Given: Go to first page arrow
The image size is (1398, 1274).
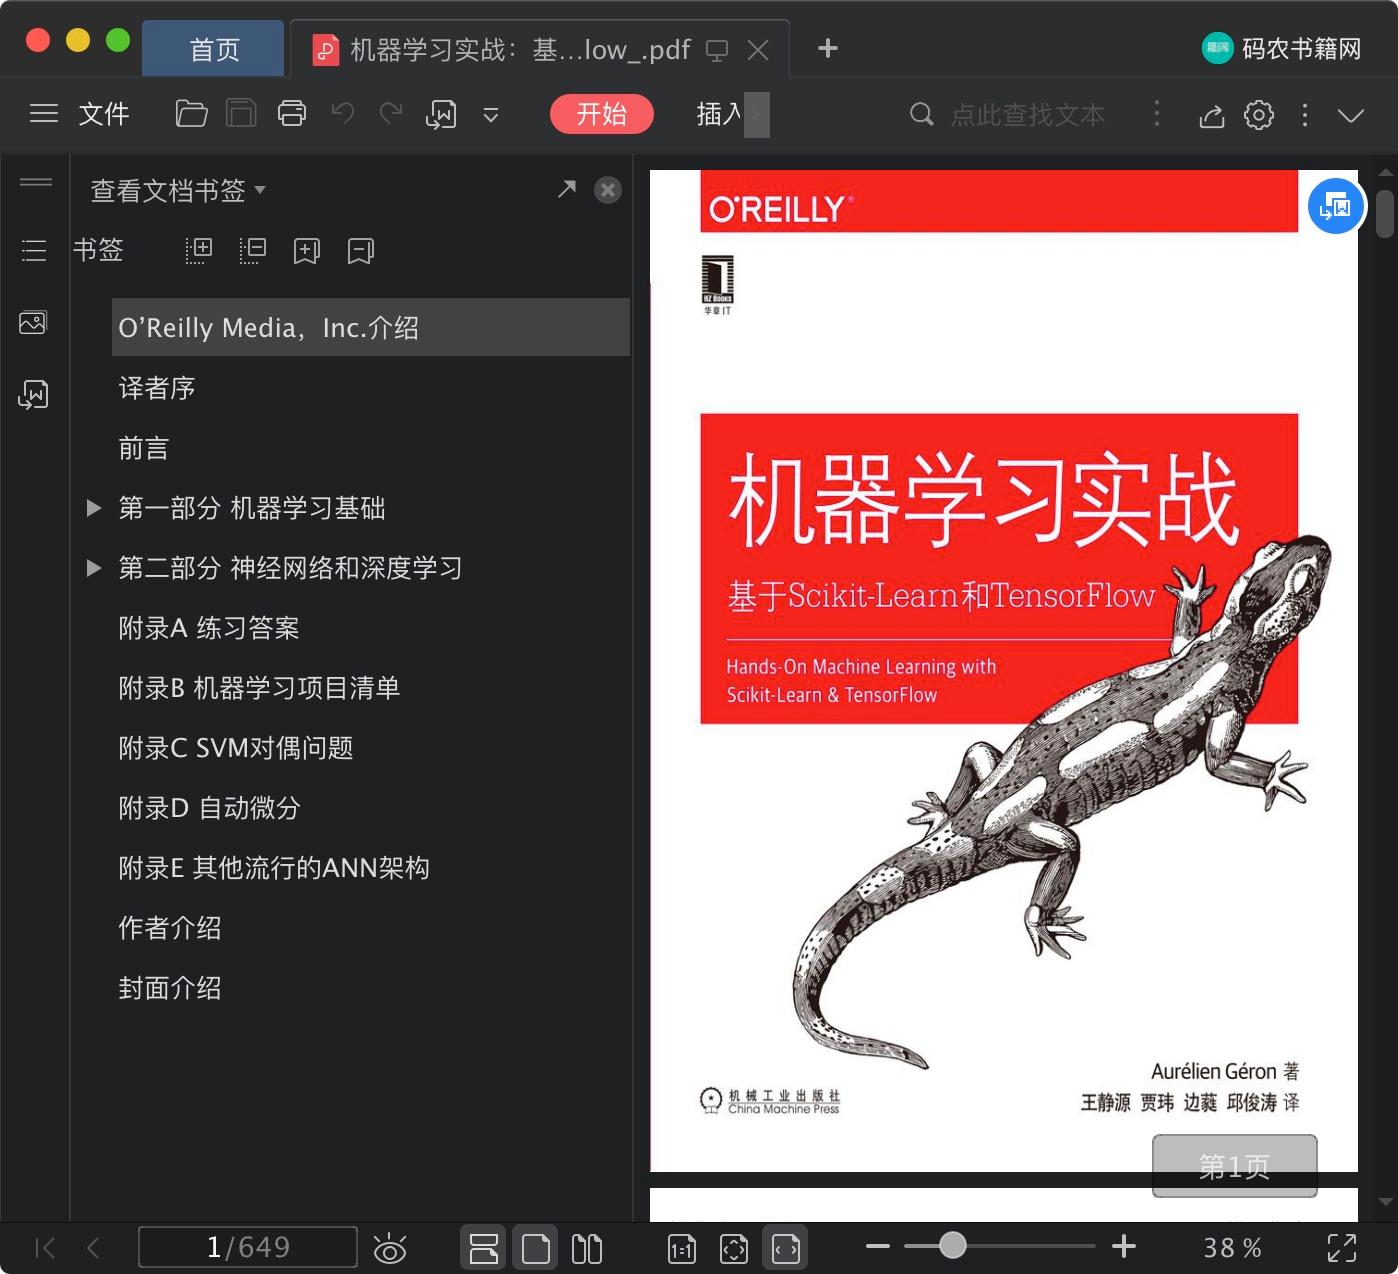Looking at the screenshot, I should 45,1247.
